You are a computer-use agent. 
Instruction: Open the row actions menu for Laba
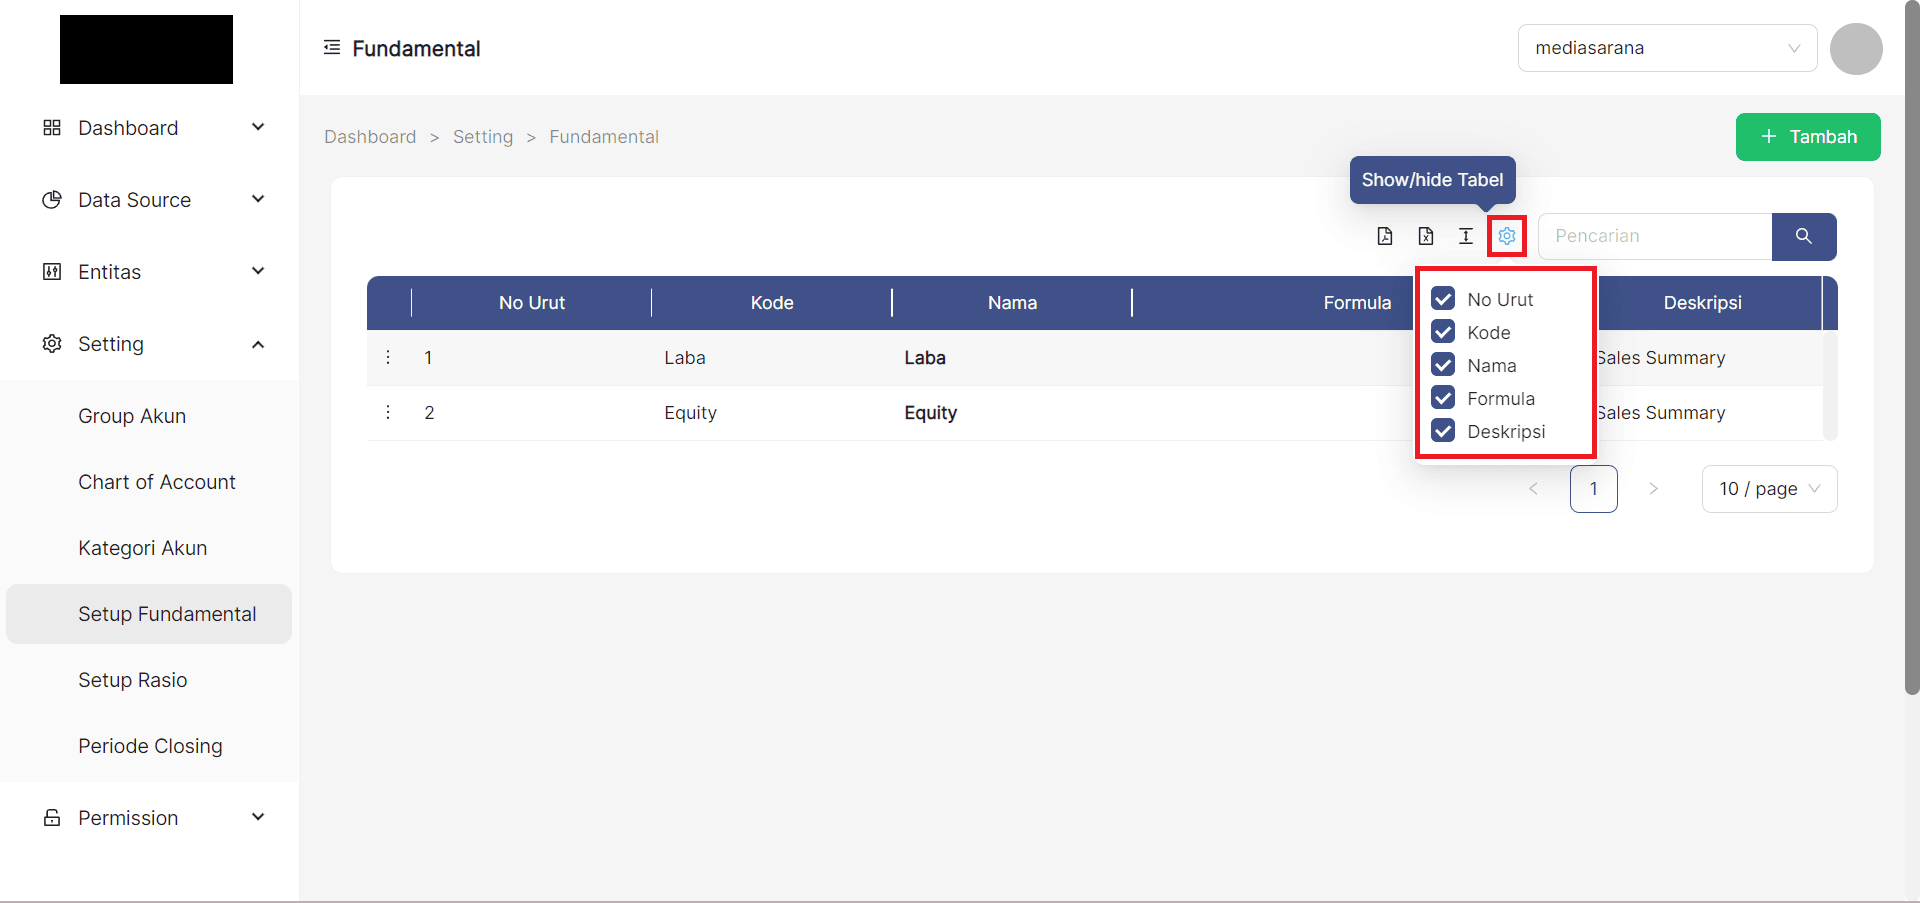(x=388, y=357)
